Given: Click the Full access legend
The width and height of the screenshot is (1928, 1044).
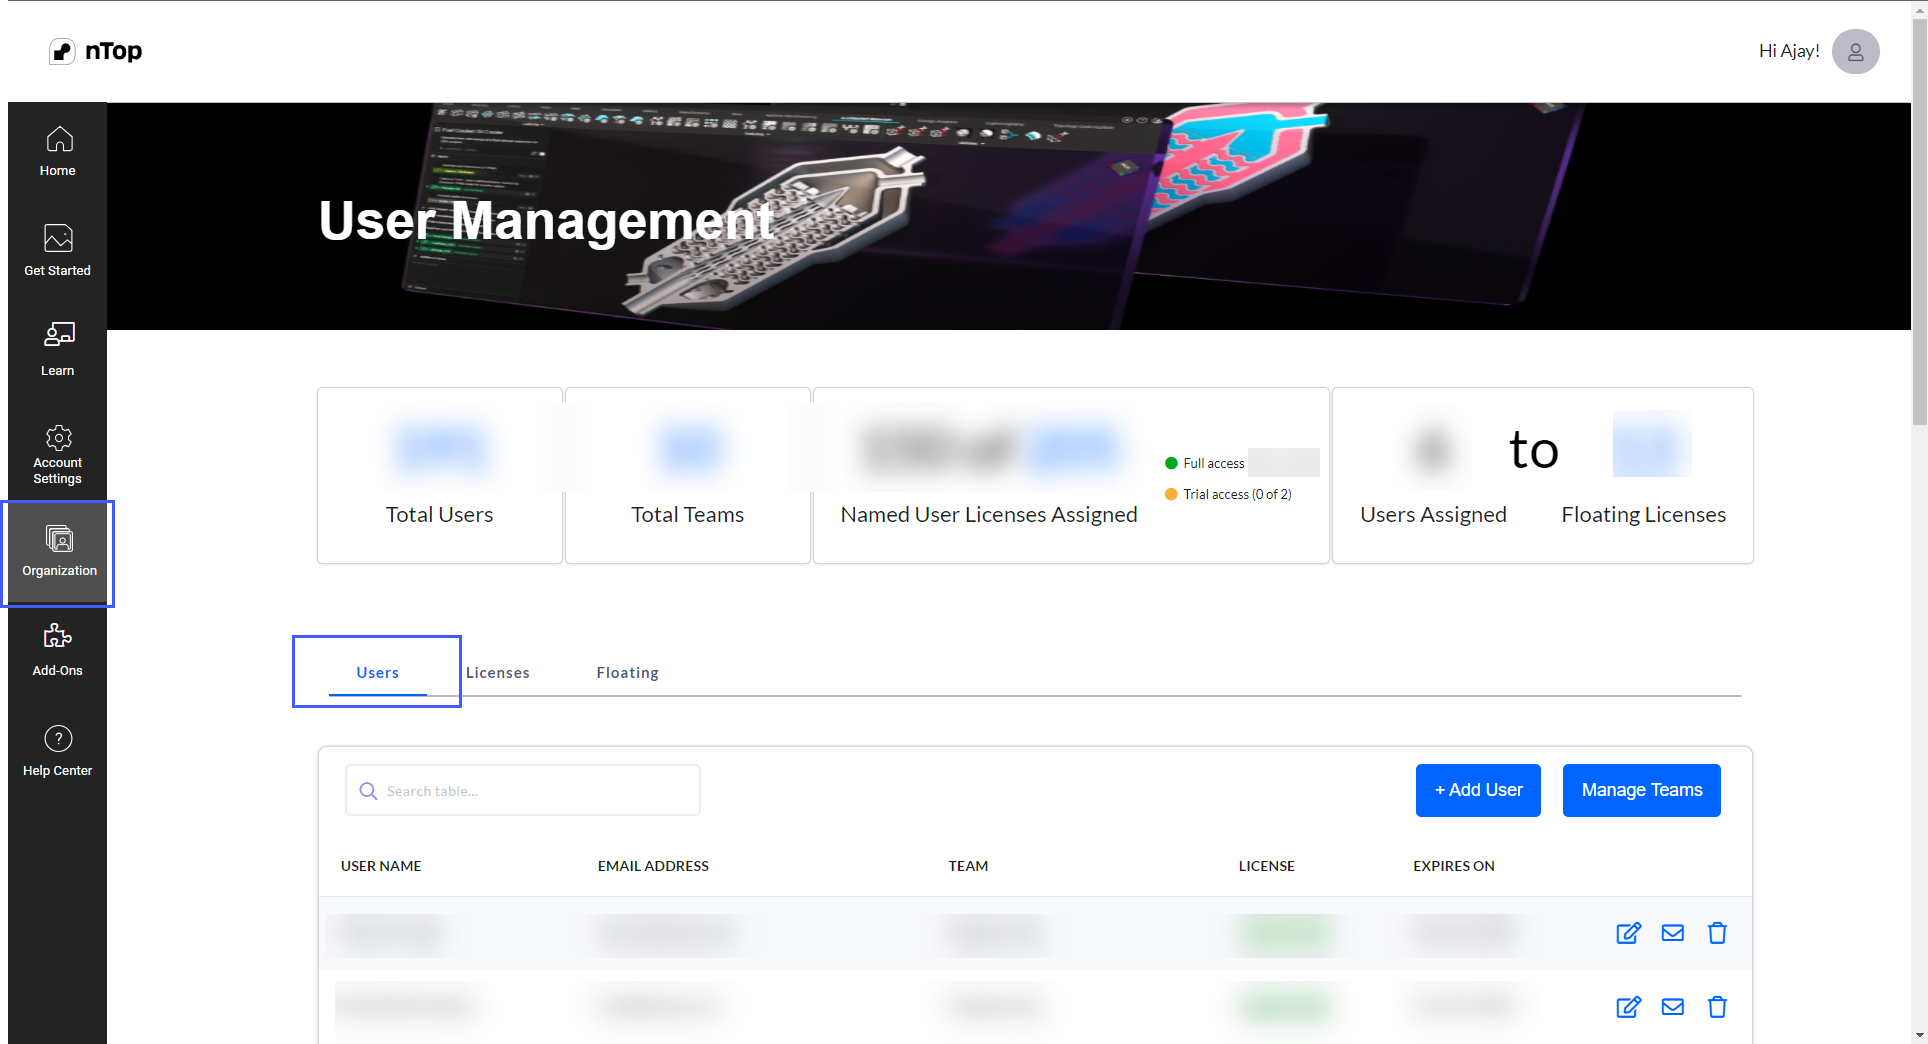Looking at the screenshot, I should (1205, 463).
